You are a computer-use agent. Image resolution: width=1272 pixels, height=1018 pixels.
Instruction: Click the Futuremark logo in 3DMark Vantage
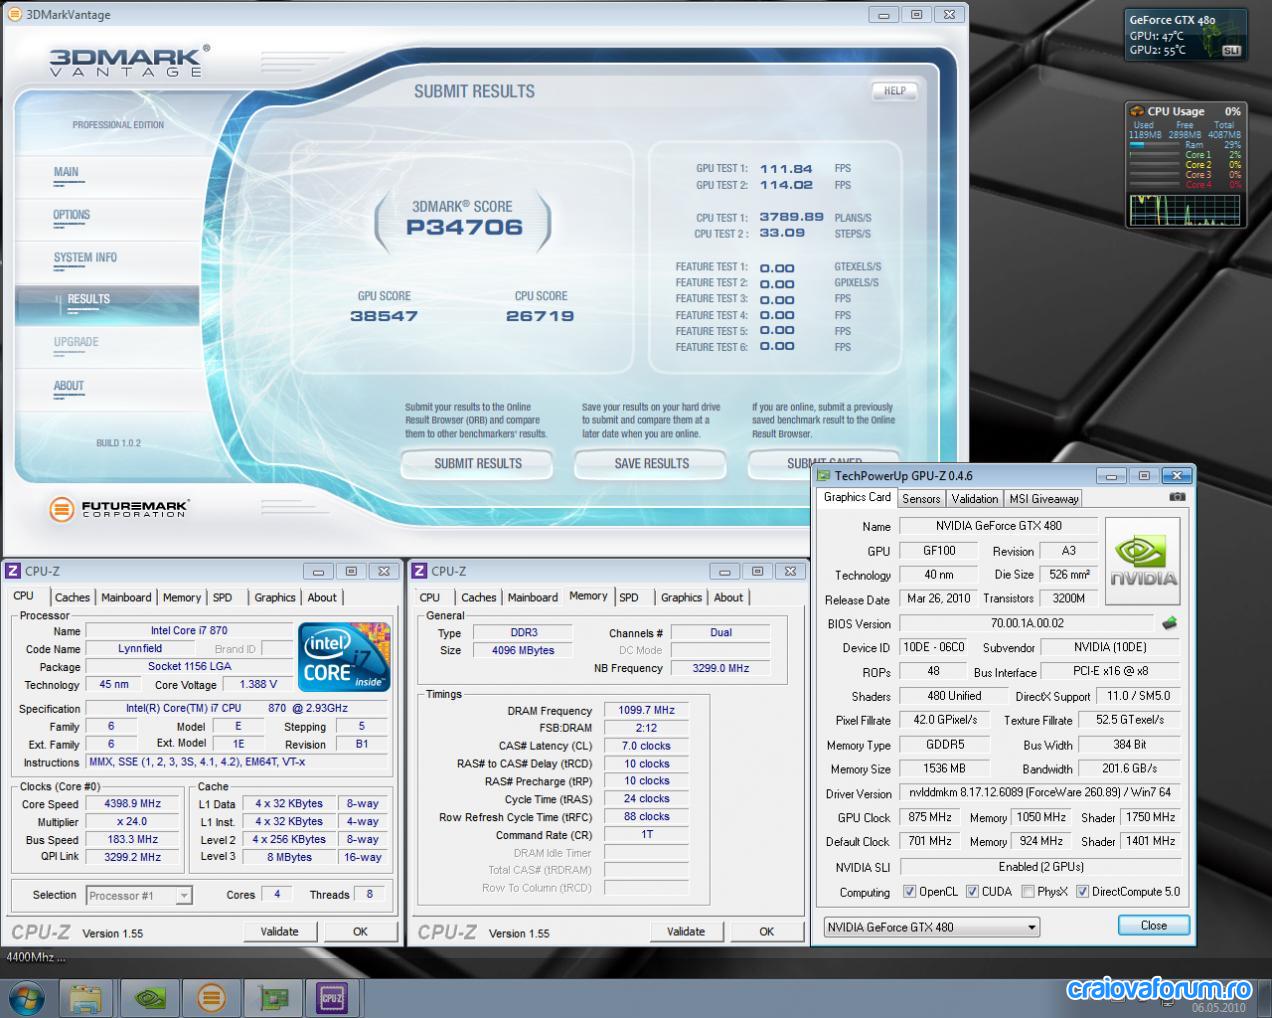click(118, 509)
